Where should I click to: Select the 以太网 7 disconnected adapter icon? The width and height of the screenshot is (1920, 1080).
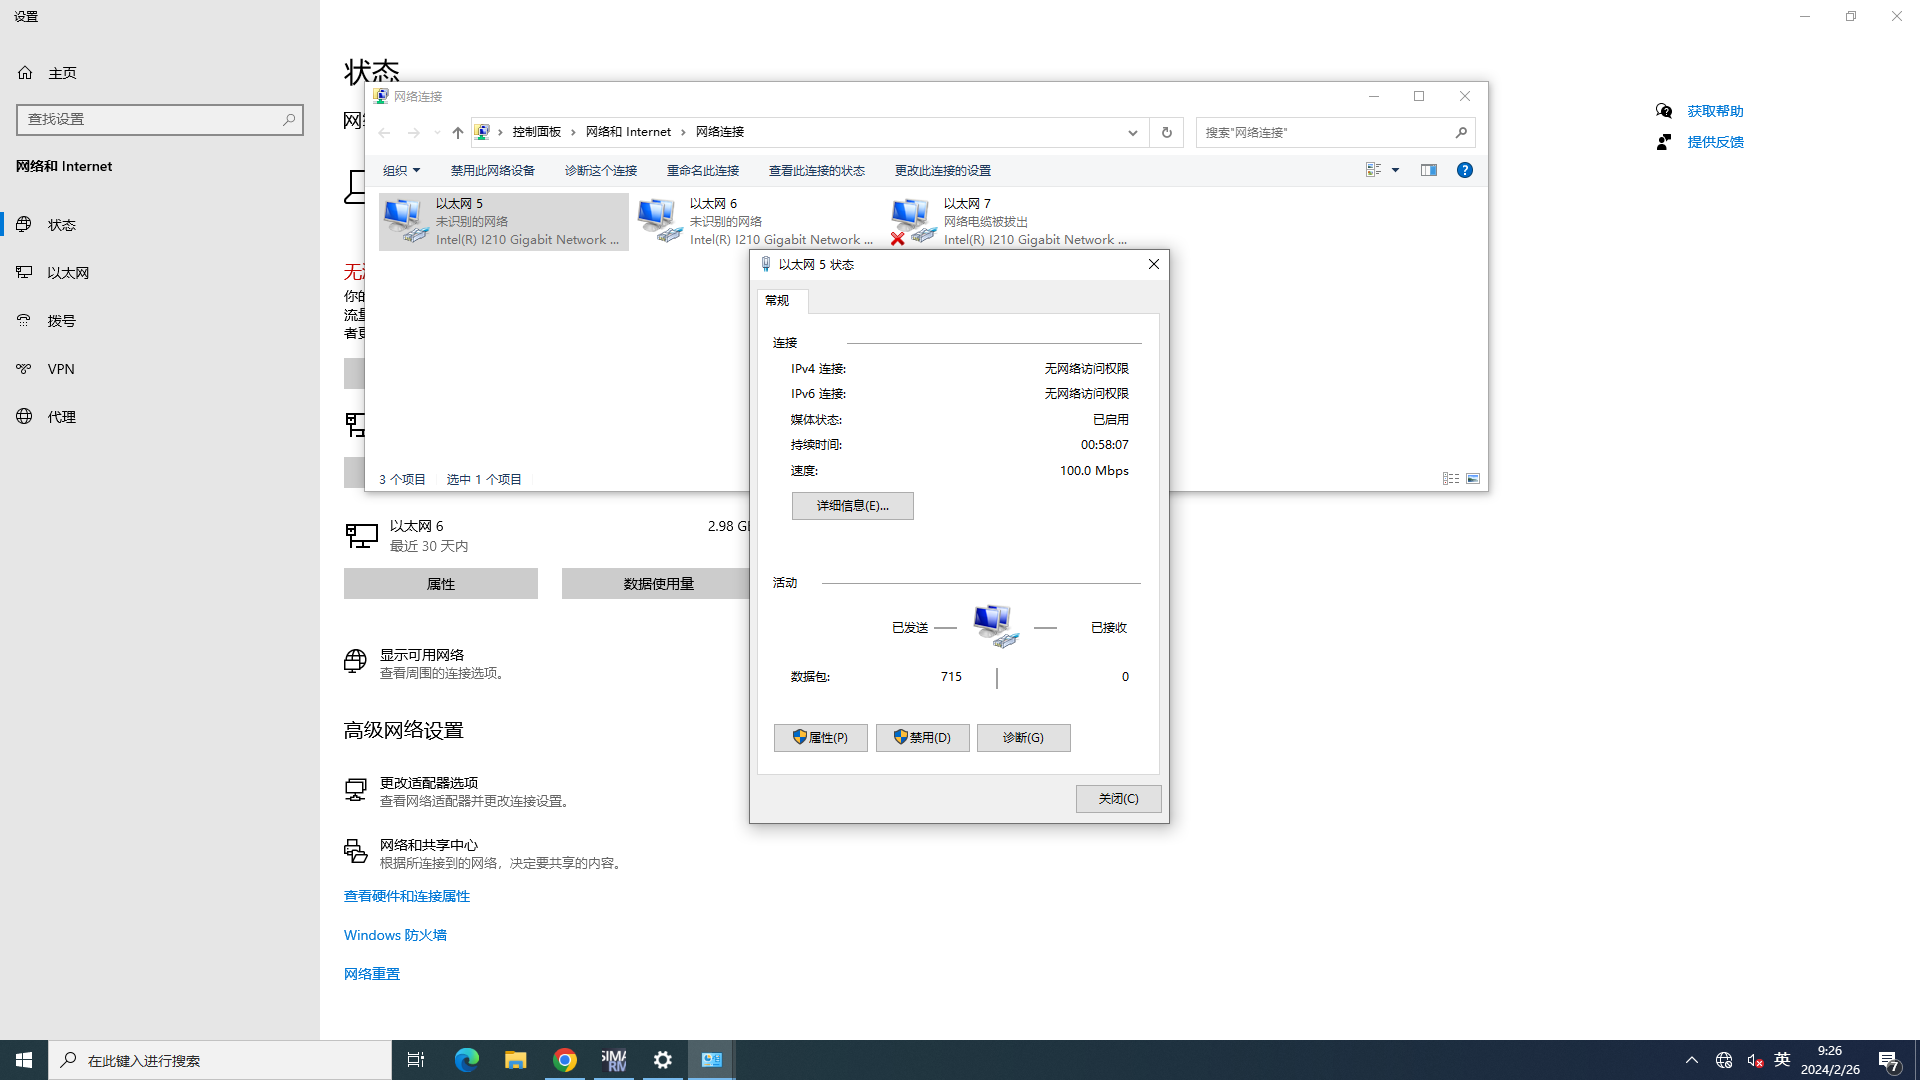click(x=912, y=221)
